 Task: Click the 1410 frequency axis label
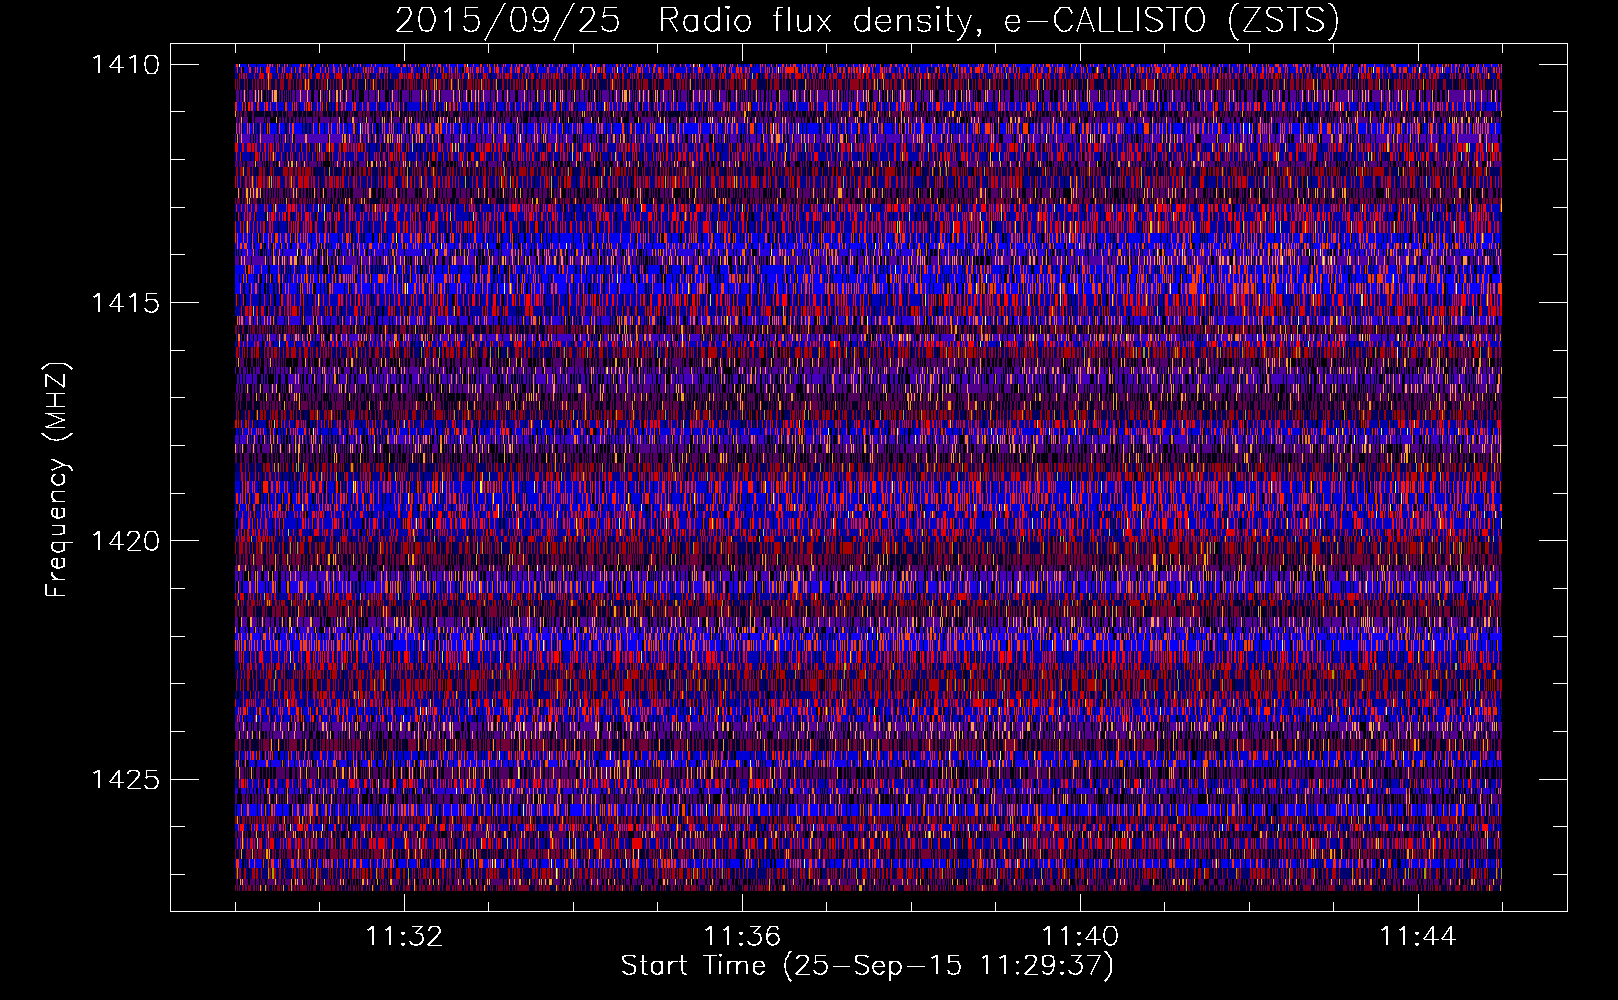(125, 65)
